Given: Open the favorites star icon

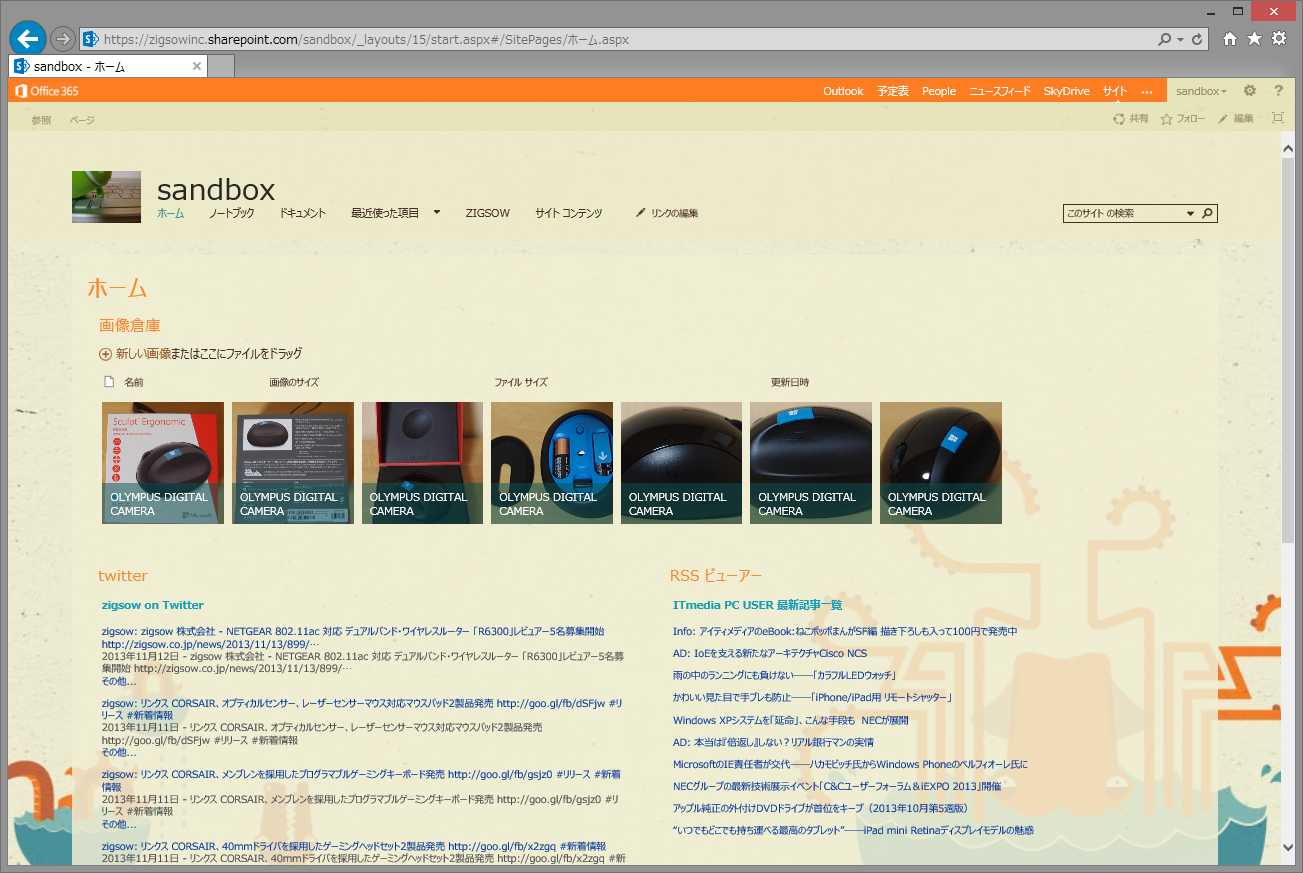Looking at the screenshot, I should [x=1254, y=39].
